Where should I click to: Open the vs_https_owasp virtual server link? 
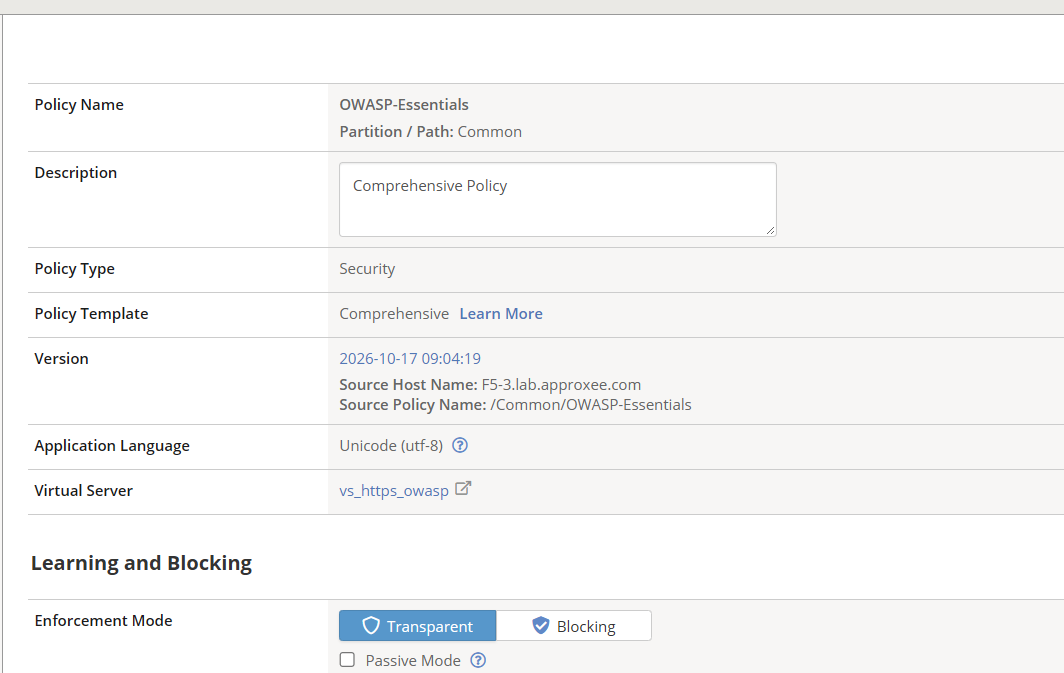394,491
